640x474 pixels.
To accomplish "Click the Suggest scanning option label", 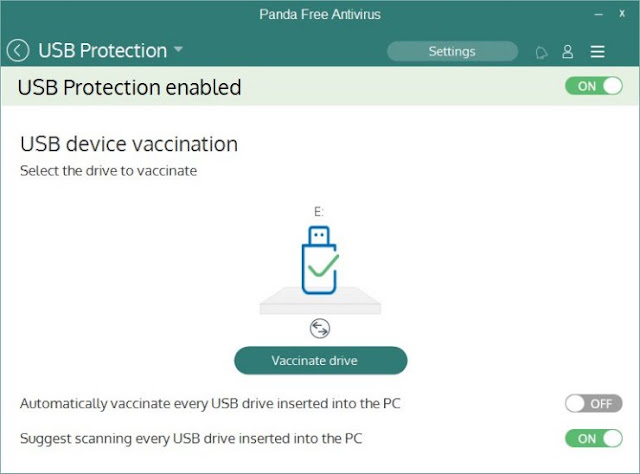I will click(191, 438).
